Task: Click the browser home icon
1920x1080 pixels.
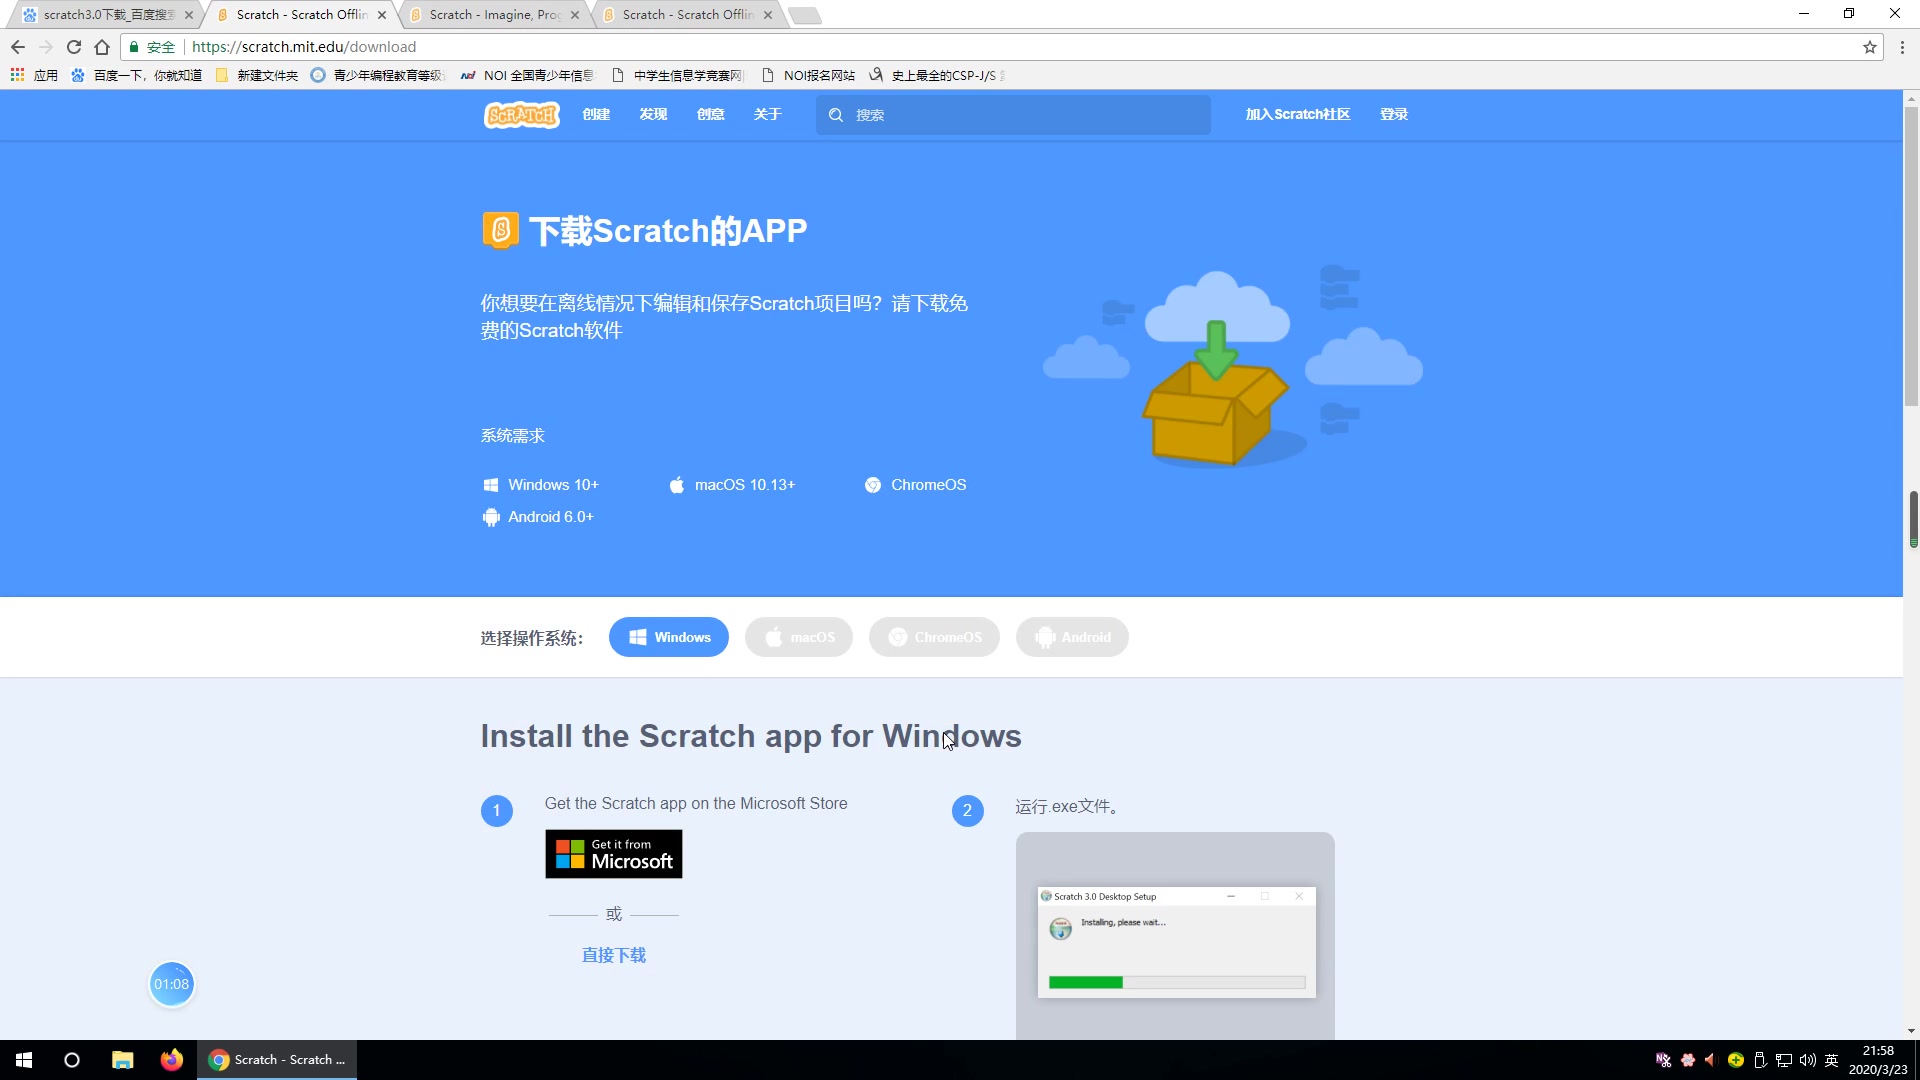Action: tap(102, 47)
